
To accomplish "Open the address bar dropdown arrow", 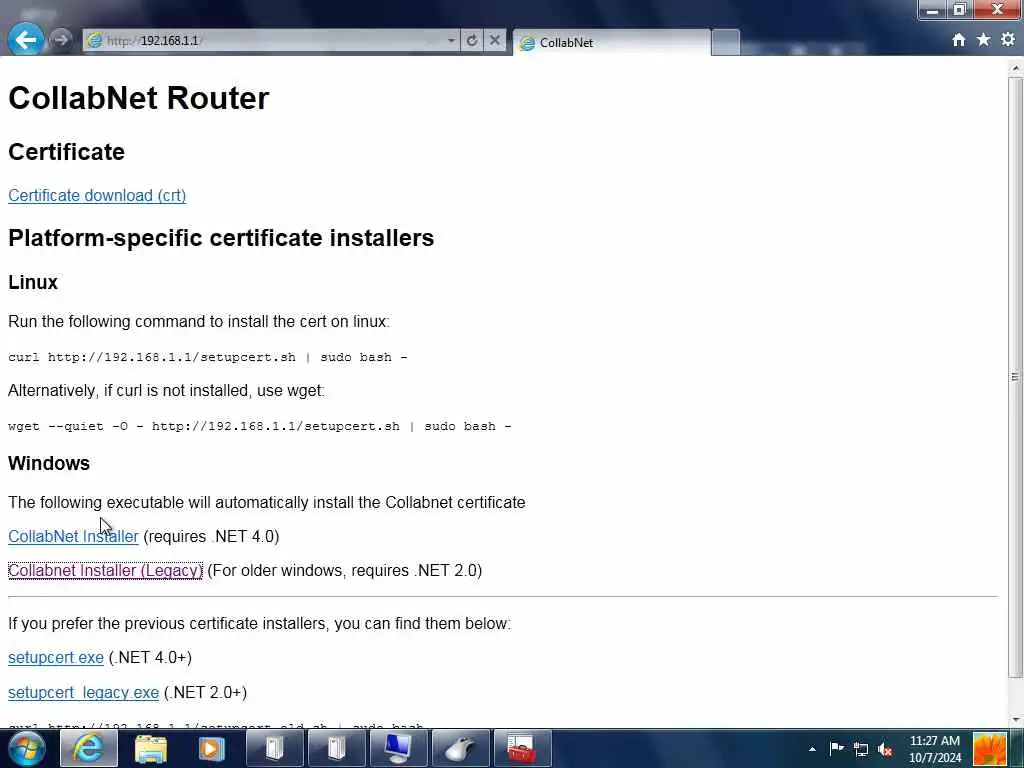I will (x=451, y=40).
